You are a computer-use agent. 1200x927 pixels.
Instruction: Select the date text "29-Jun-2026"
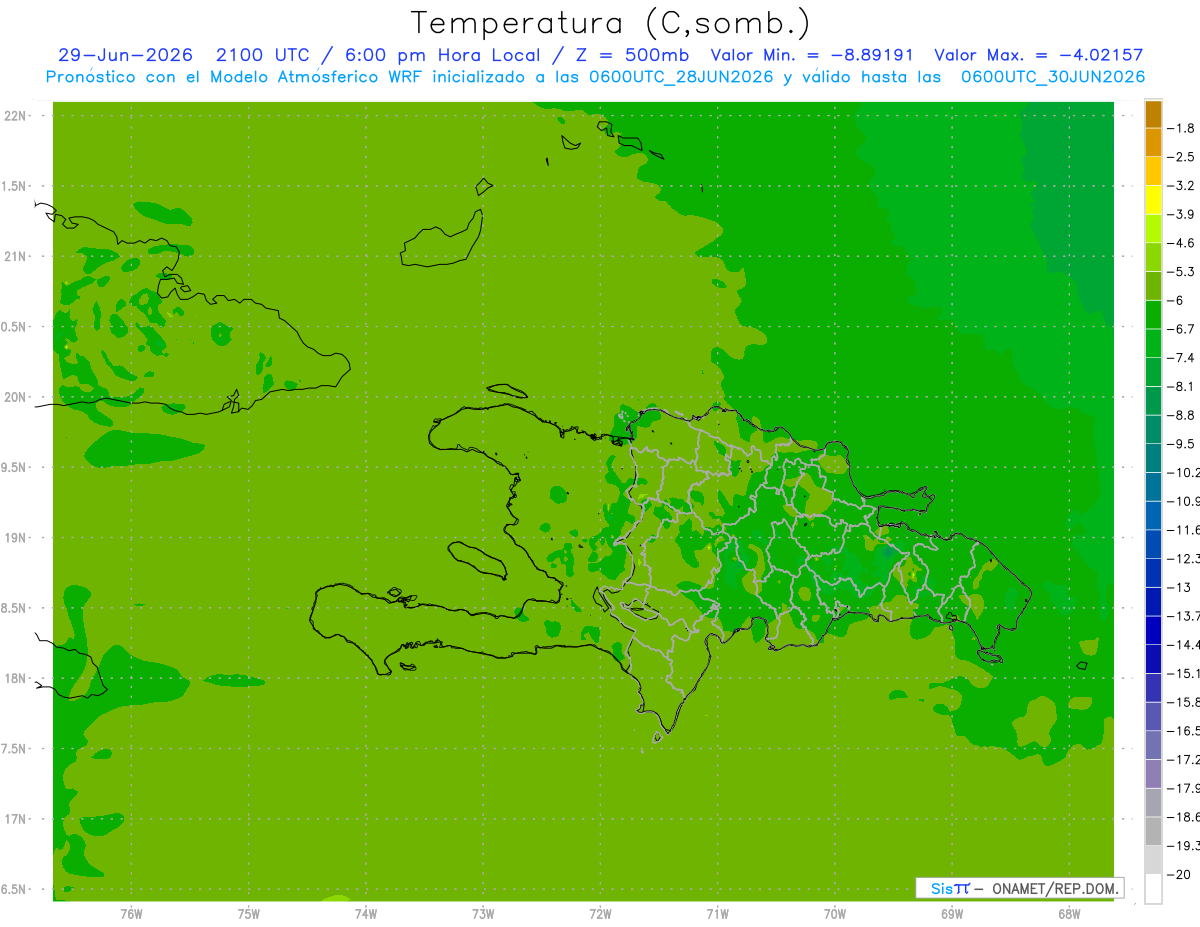[125, 55]
